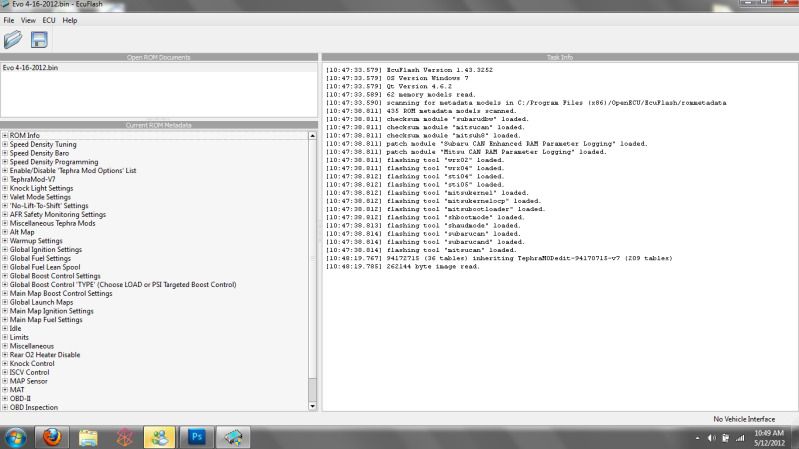Select Enable/Disable 'Tephra Mod Options' List
This screenshot has height=449, width=799.
(73, 170)
